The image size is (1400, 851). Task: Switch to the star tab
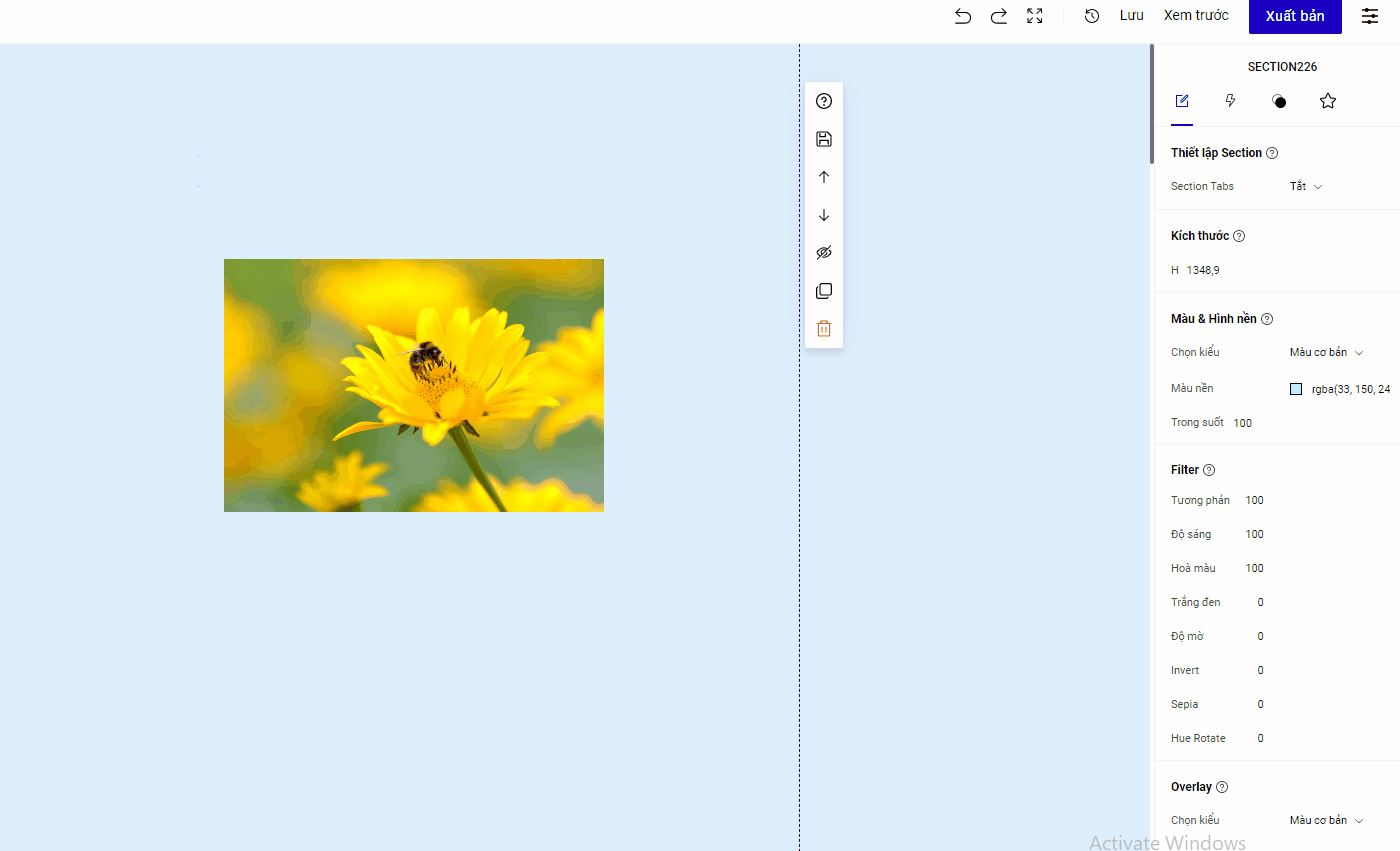tap(1328, 101)
